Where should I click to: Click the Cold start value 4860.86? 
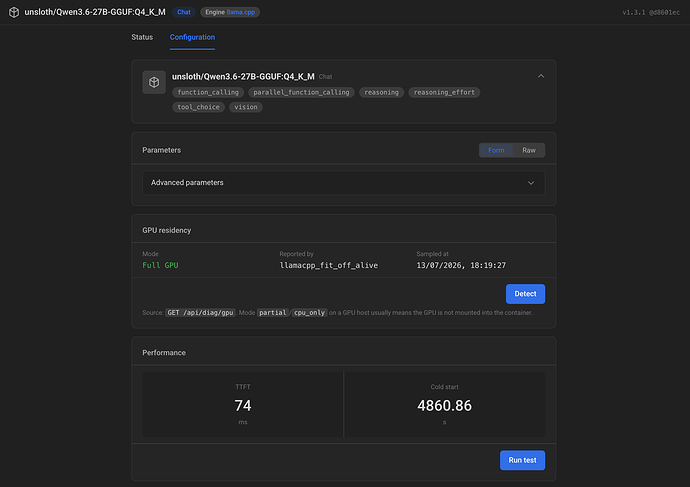tap(444, 405)
